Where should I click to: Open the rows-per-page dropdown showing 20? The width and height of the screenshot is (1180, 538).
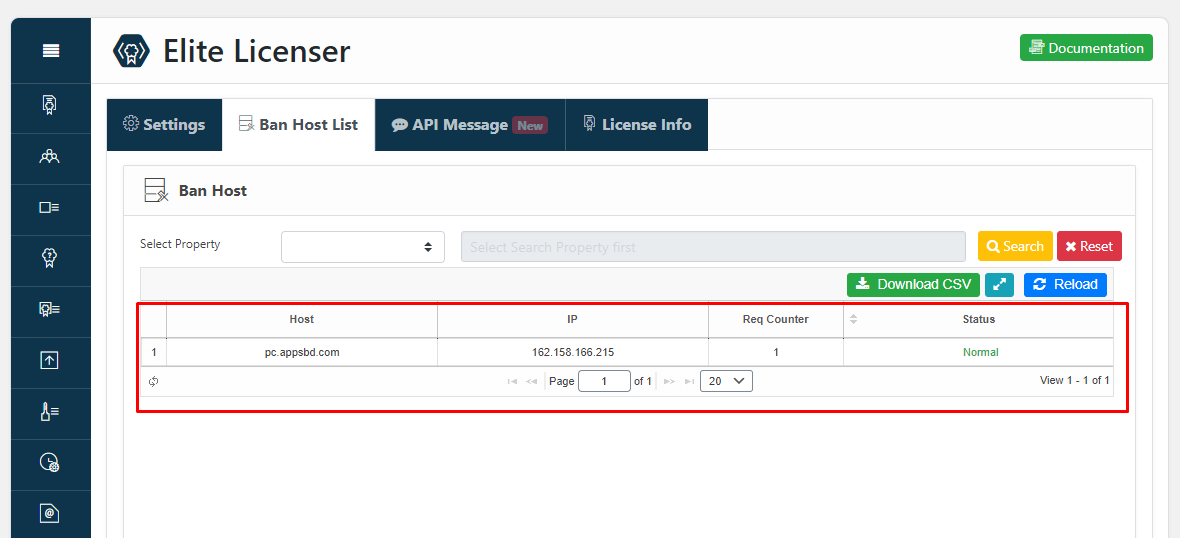(x=726, y=381)
